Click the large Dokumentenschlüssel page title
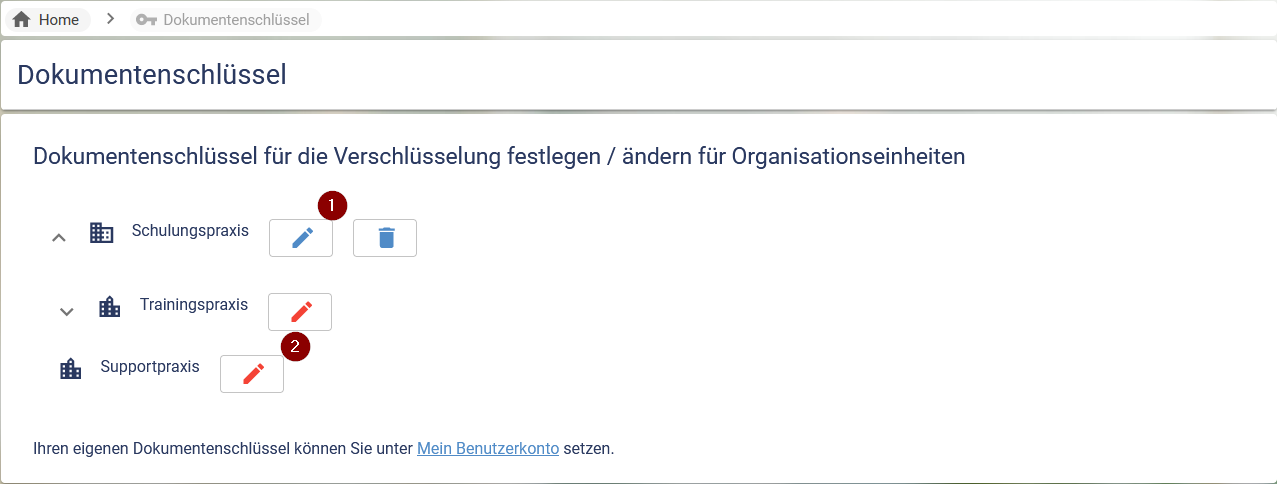 coord(152,74)
